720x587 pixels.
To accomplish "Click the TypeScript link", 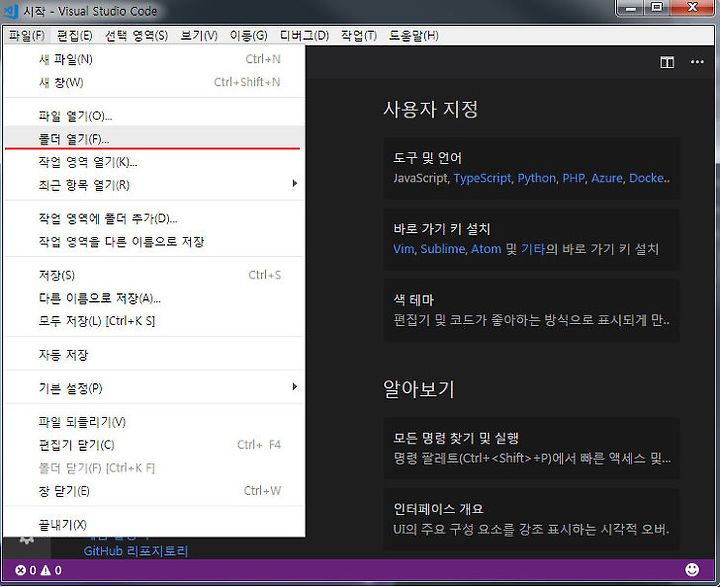I will pyautogui.click(x=482, y=178).
